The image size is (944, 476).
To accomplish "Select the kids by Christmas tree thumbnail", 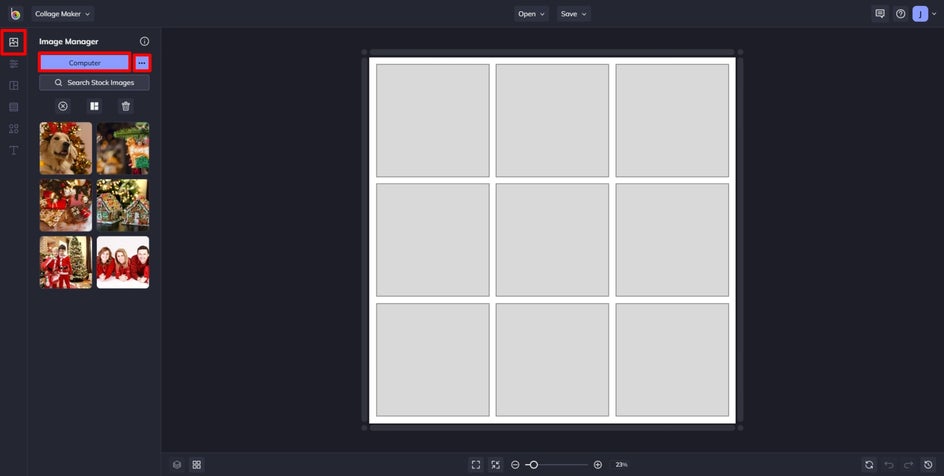I will [66, 262].
